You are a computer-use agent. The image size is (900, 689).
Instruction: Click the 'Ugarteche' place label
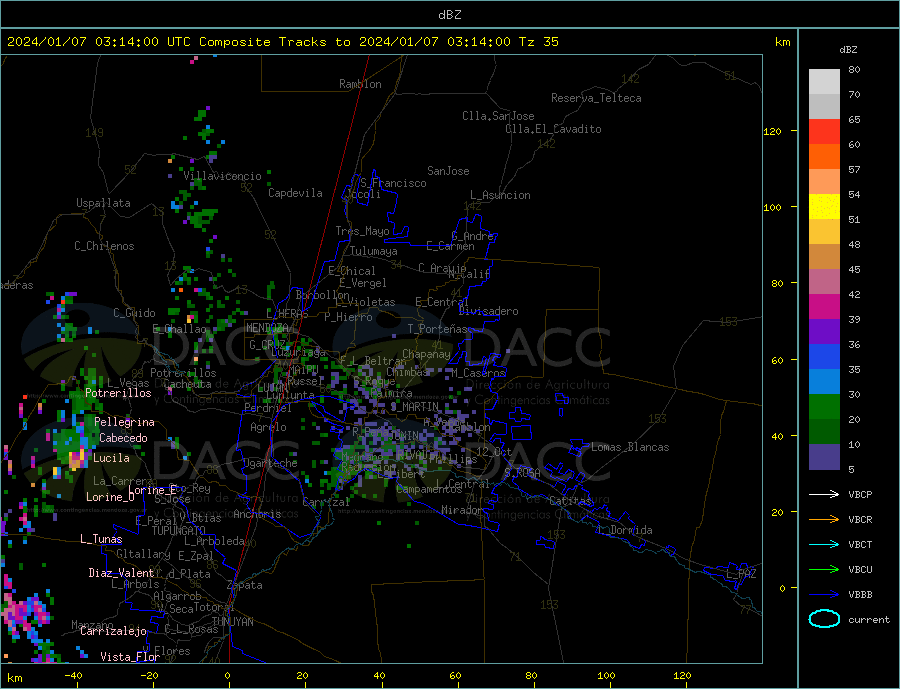pyautogui.click(x=270, y=463)
